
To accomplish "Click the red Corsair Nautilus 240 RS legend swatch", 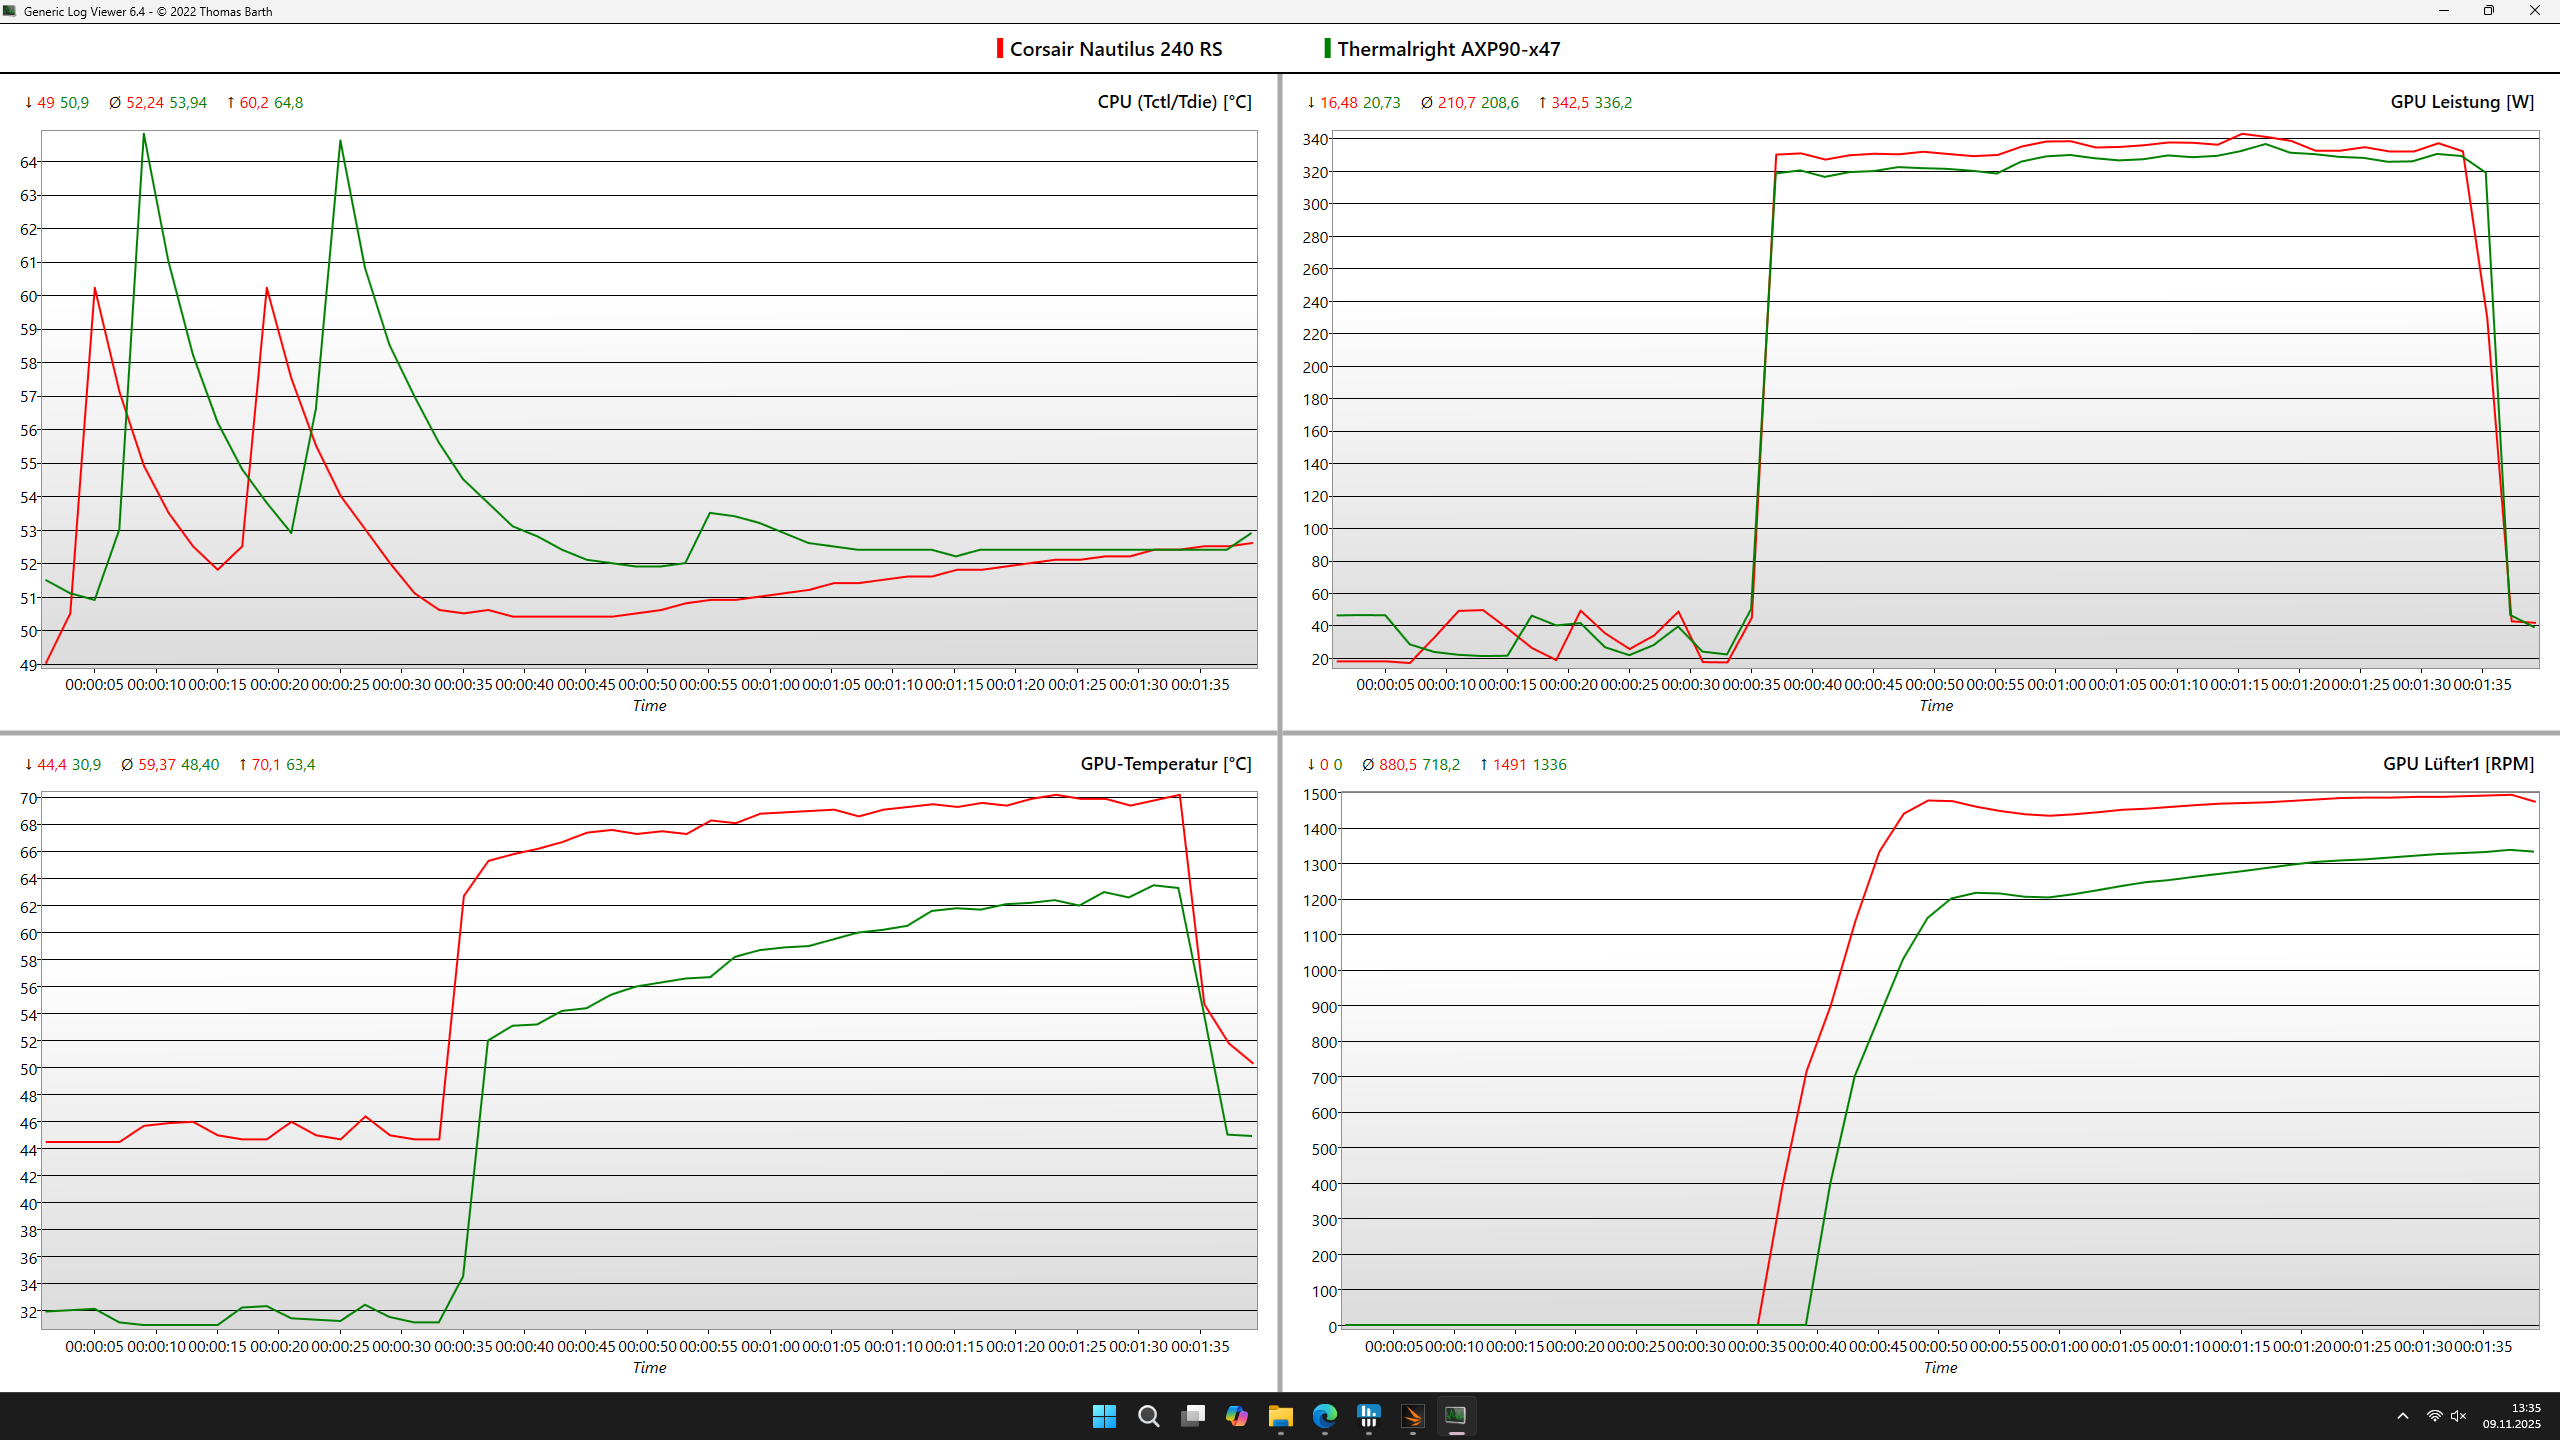I will tap(999, 49).
